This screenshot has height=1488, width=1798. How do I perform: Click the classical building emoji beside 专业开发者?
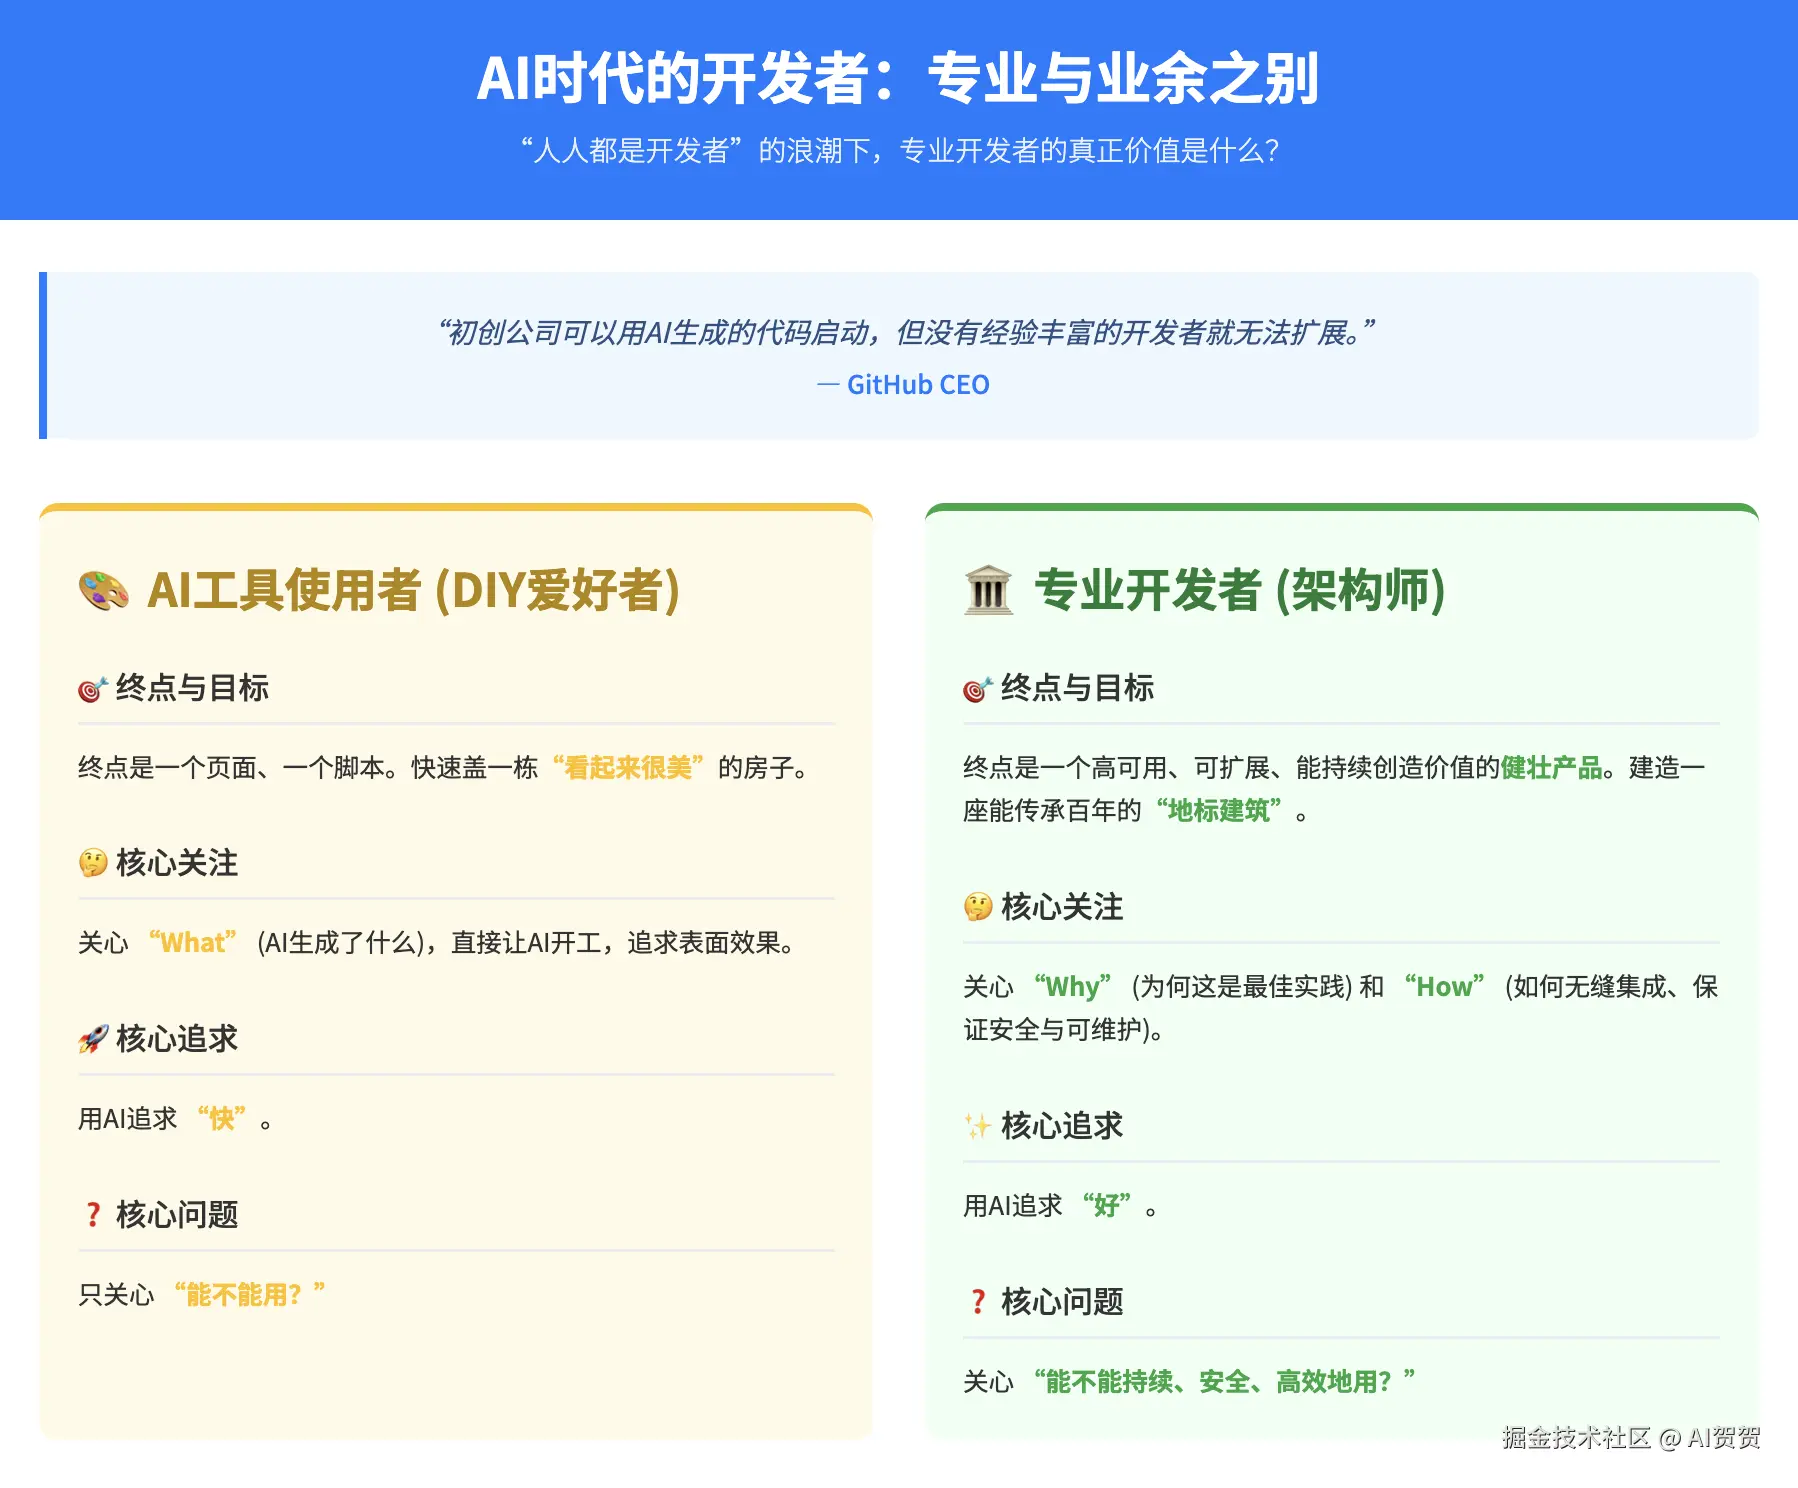pos(988,590)
